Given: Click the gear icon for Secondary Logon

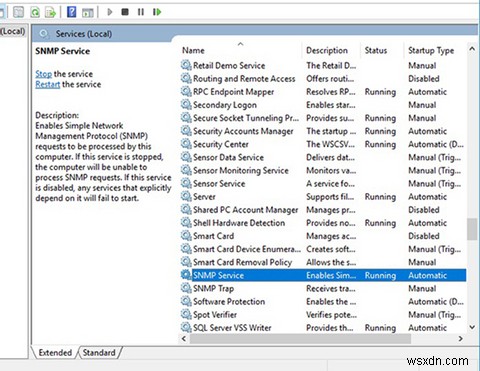Looking at the screenshot, I should coord(186,105).
